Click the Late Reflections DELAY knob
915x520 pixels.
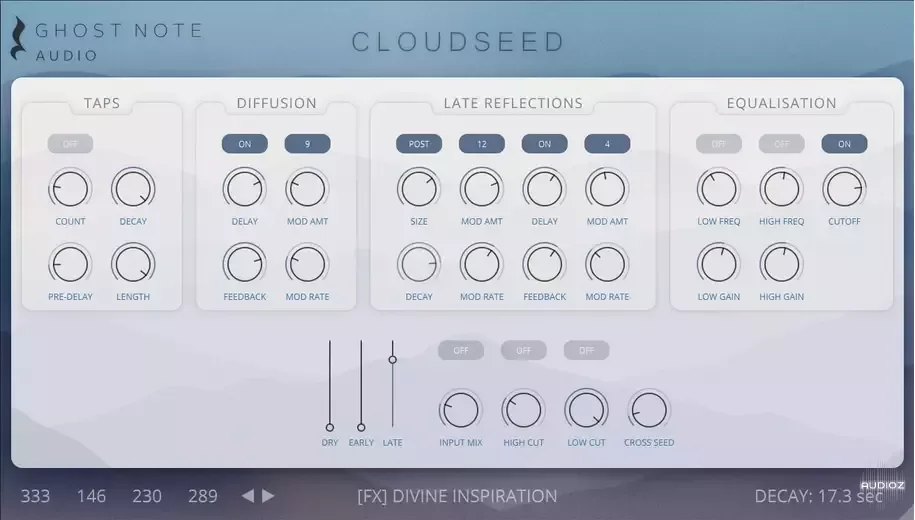[x=544, y=189]
